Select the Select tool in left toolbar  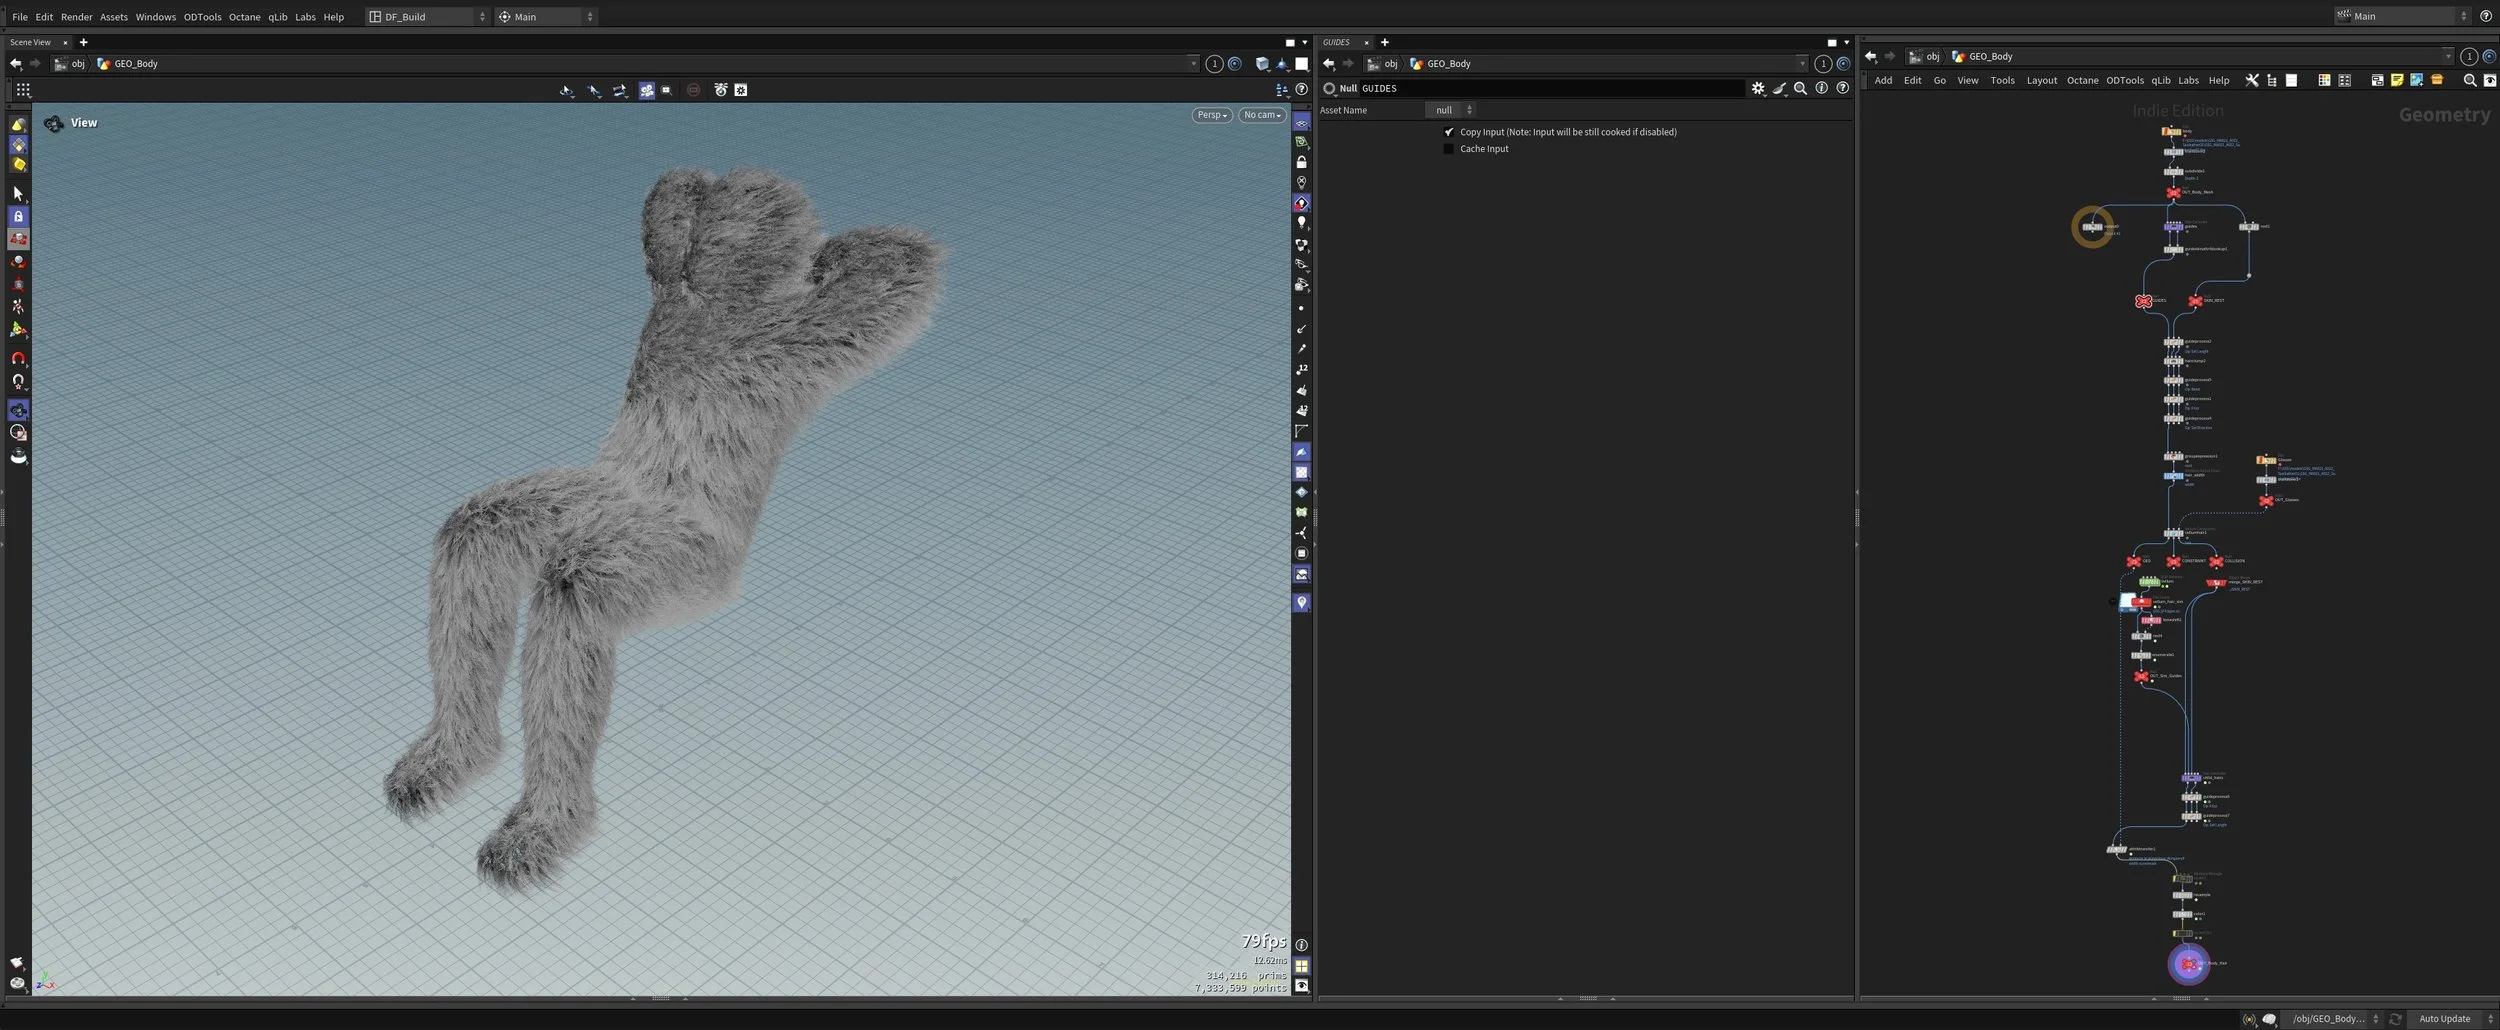(18, 193)
